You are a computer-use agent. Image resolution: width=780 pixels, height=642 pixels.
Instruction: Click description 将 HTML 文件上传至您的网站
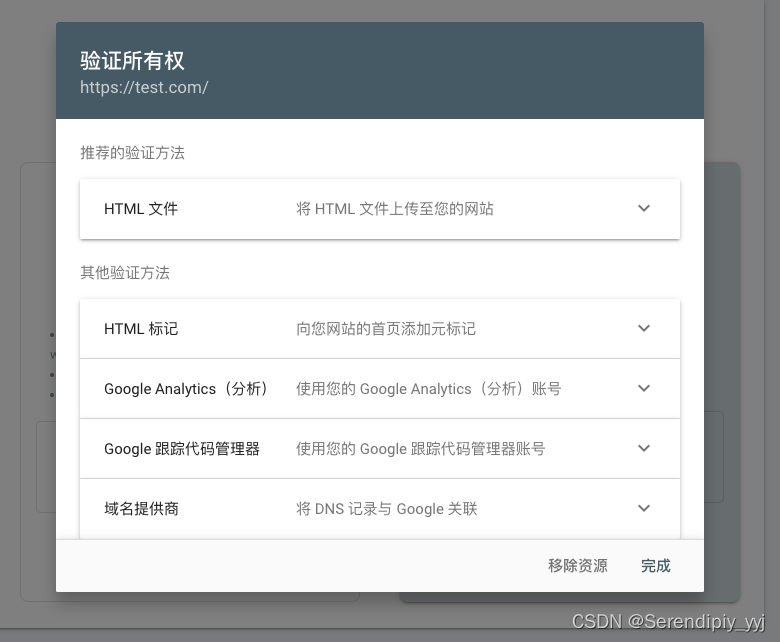point(394,209)
